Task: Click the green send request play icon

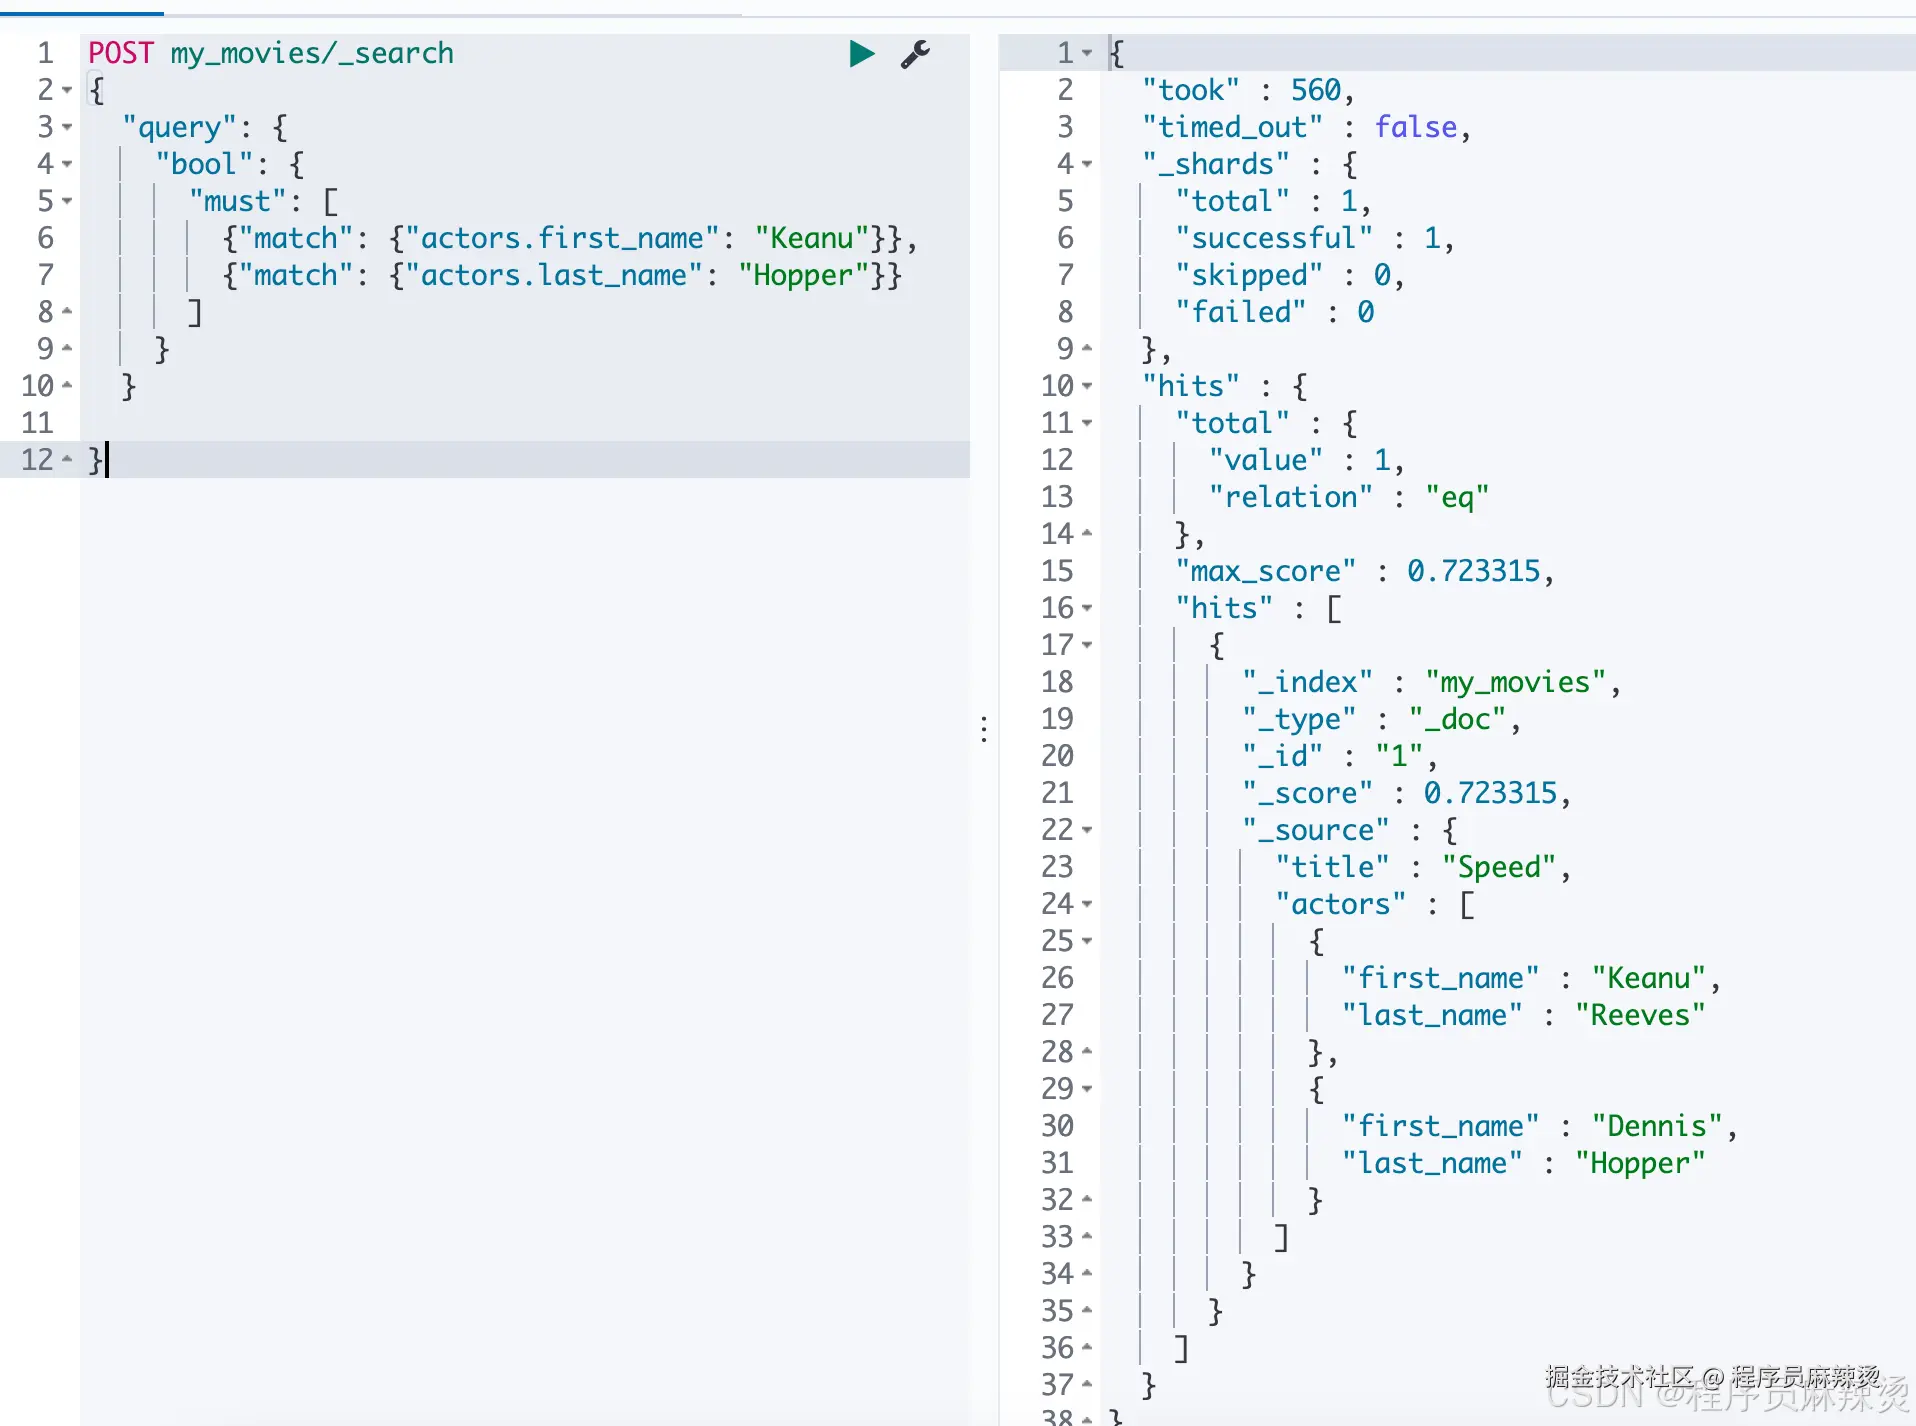Action: point(861,54)
